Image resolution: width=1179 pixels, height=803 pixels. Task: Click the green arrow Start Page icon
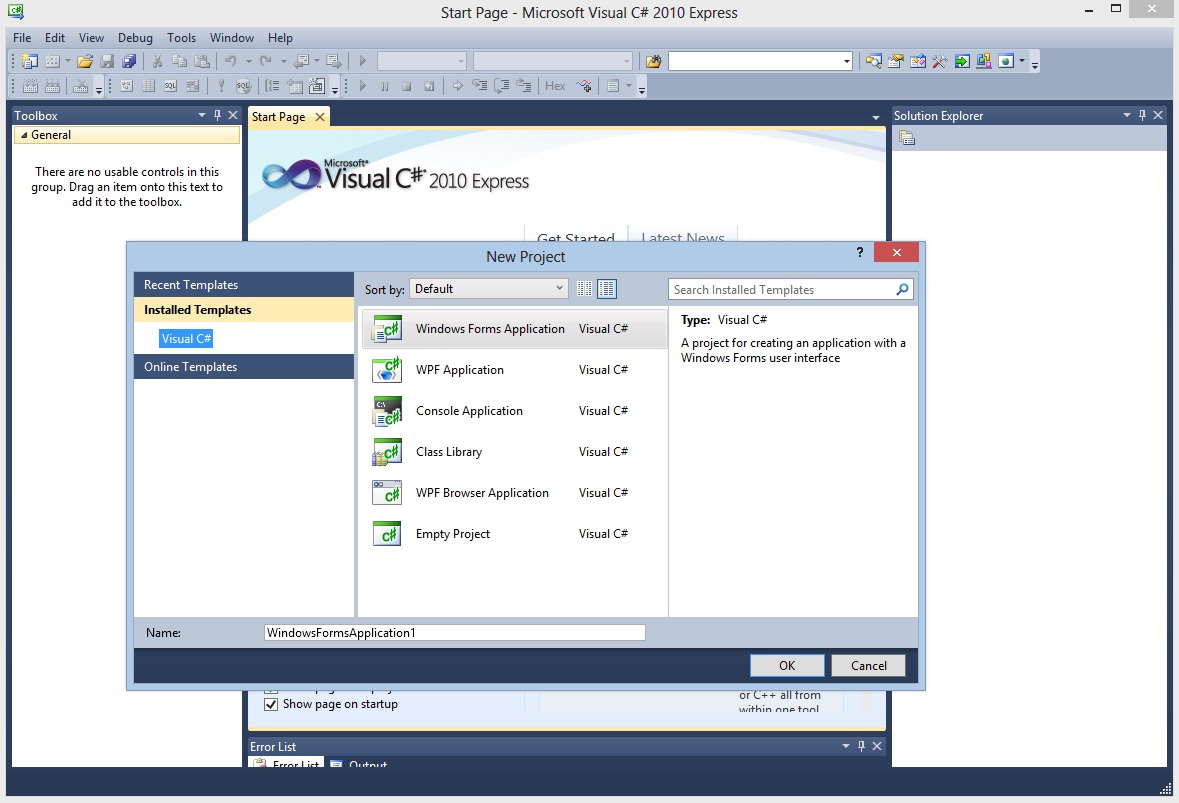(962, 62)
